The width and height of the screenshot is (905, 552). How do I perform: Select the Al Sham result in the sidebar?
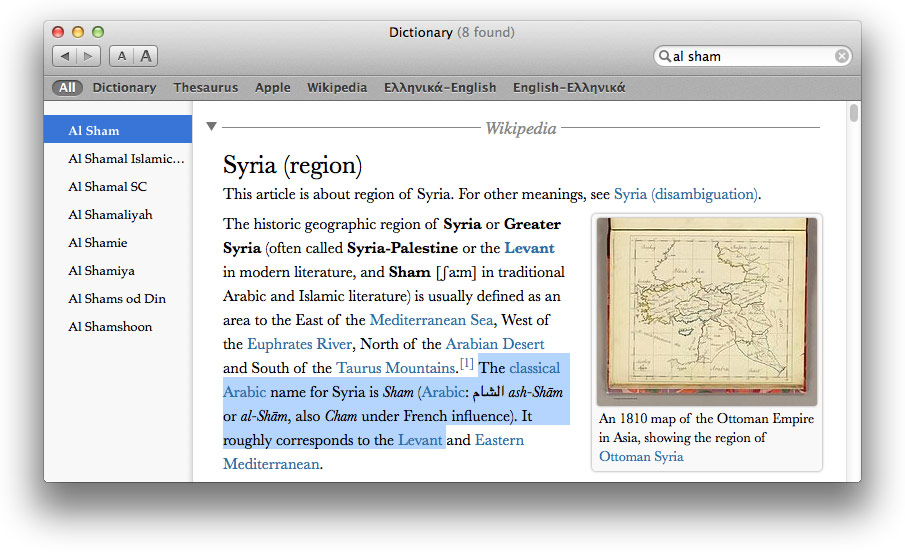pos(118,130)
